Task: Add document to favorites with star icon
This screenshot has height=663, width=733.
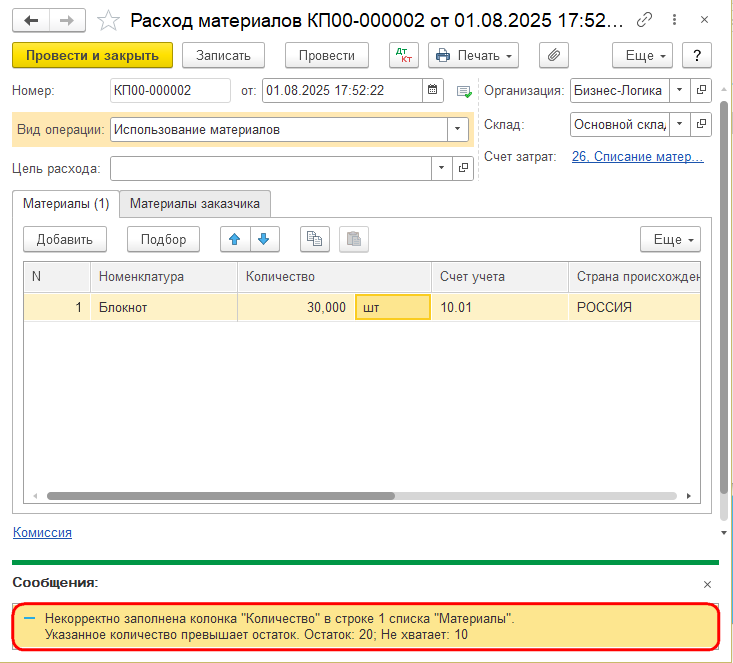Action: click(108, 21)
